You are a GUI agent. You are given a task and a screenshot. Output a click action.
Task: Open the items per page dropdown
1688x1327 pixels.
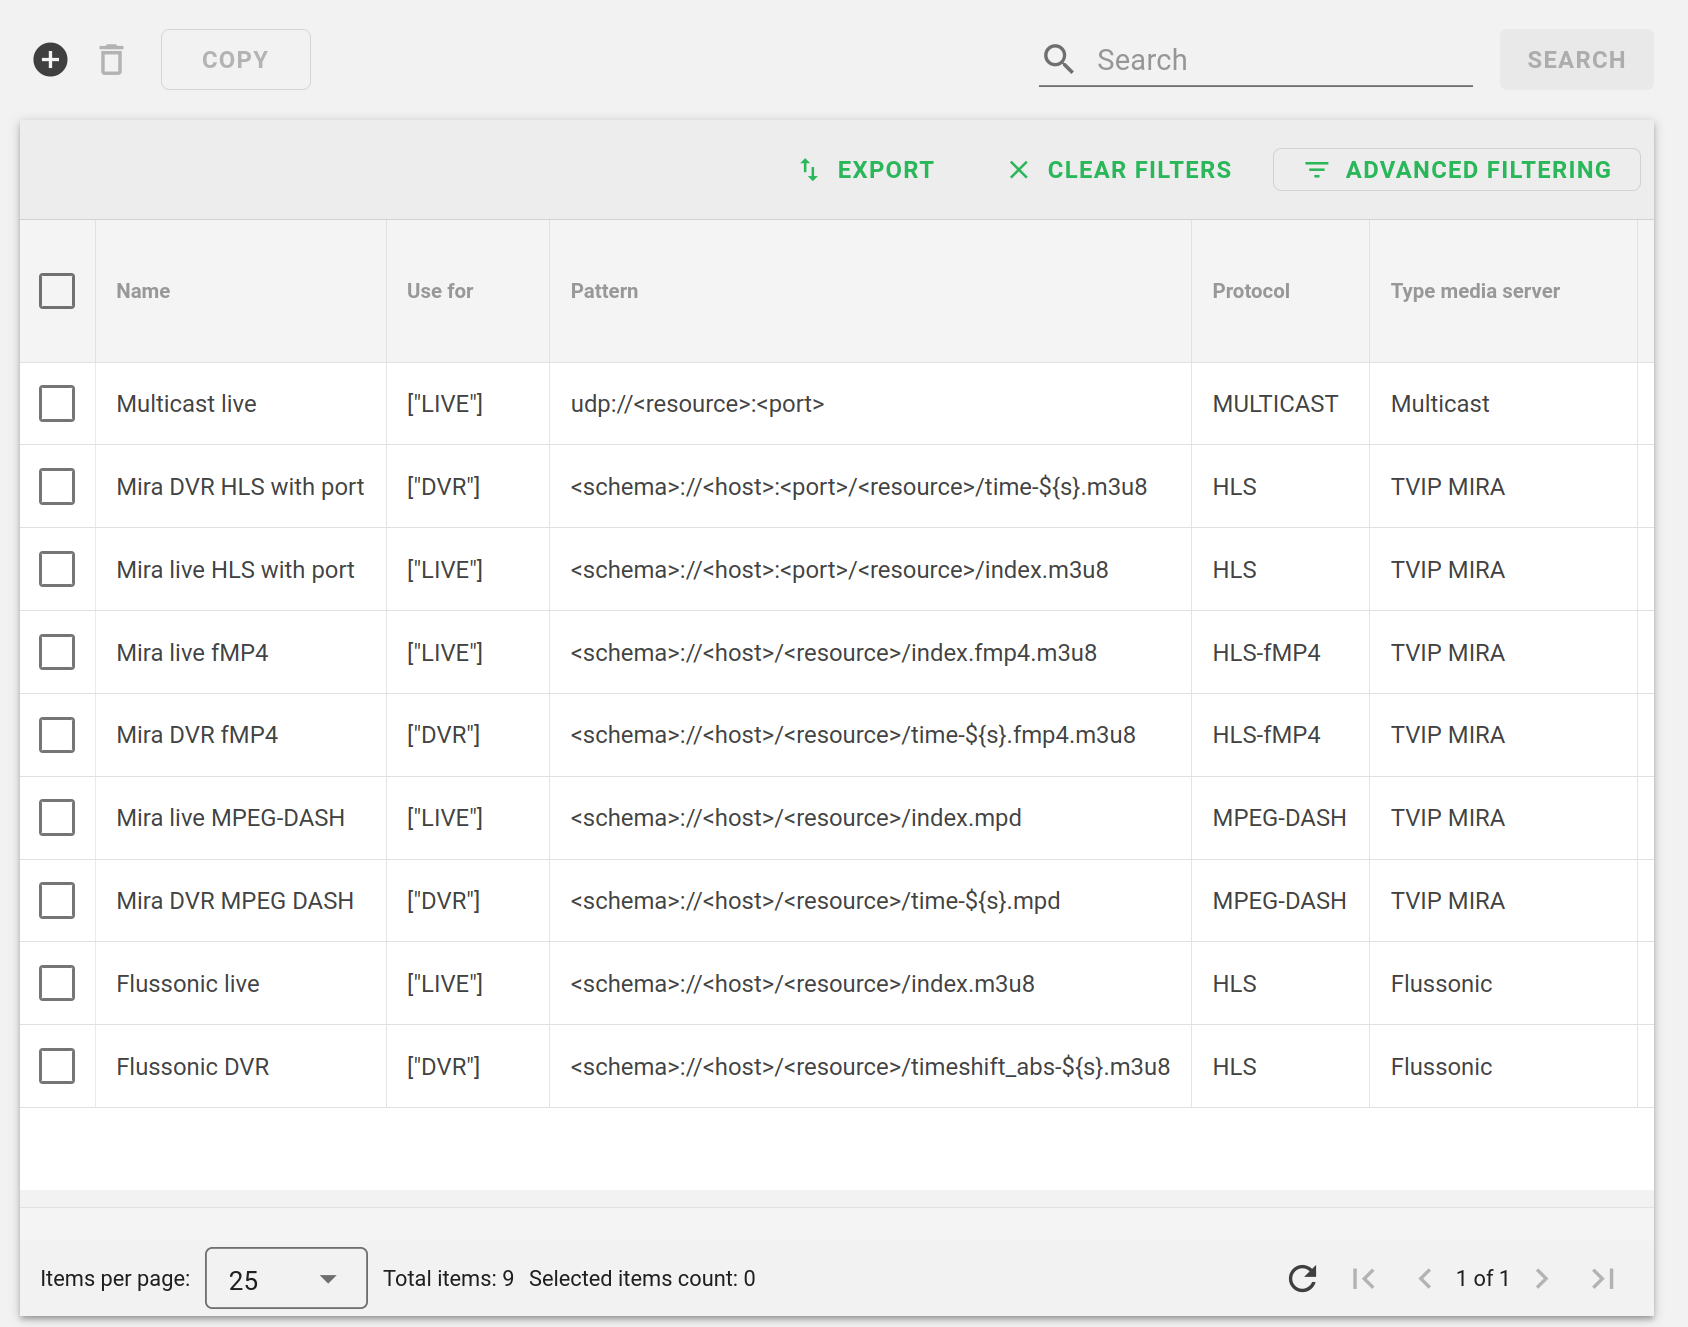[x=285, y=1278]
